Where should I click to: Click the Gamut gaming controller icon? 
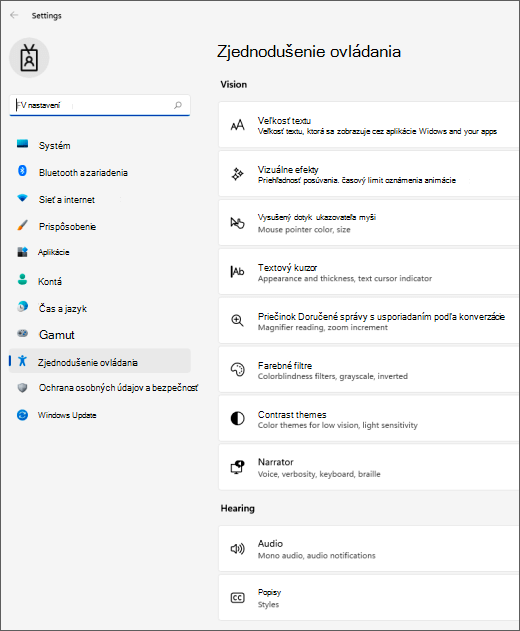[x=23, y=333]
